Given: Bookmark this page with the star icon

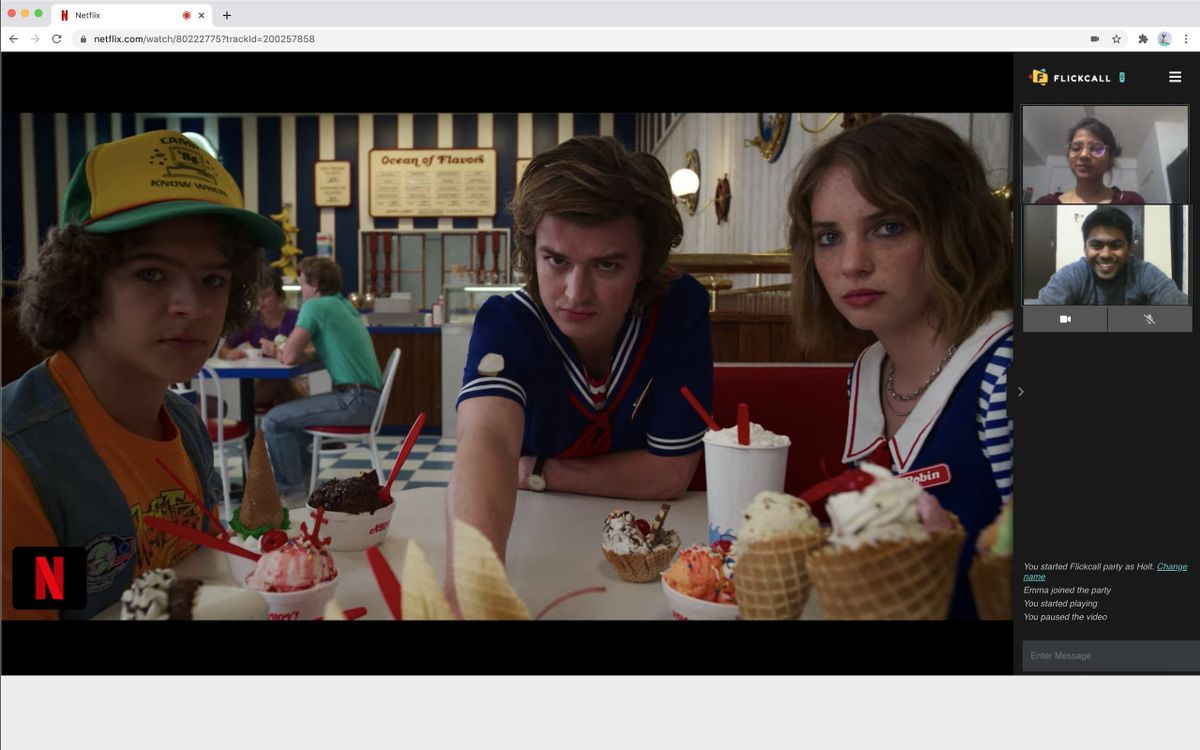Looking at the screenshot, I should point(1116,39).
